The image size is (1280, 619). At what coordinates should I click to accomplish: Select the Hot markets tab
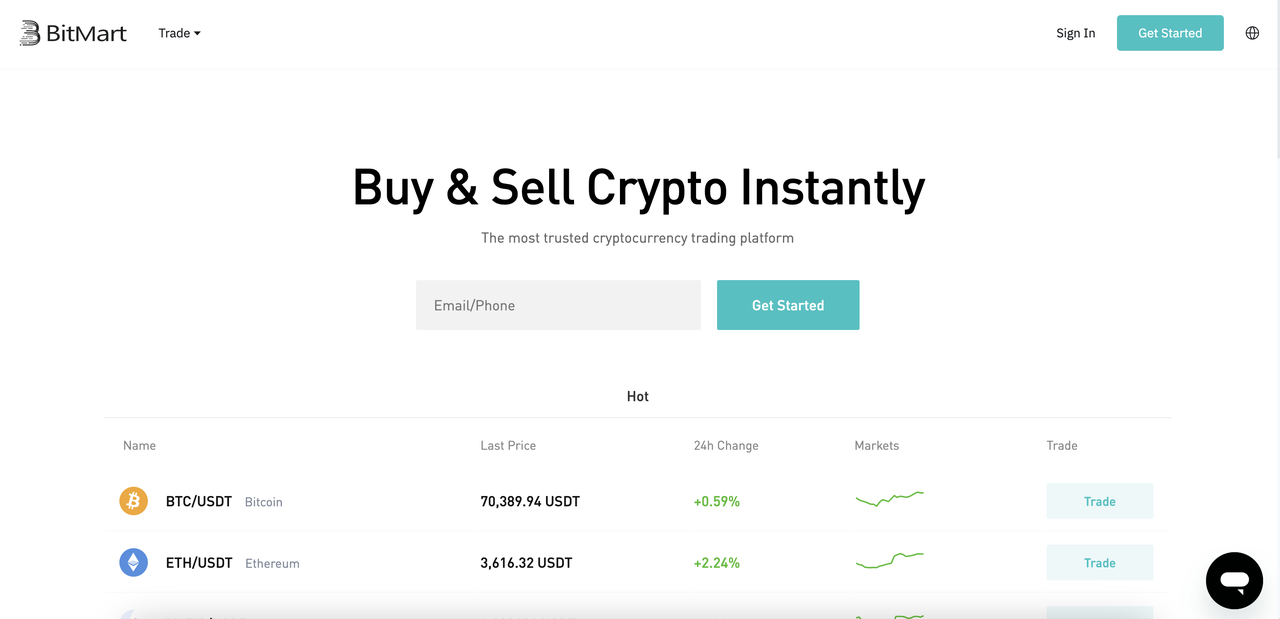click(637, 396)
